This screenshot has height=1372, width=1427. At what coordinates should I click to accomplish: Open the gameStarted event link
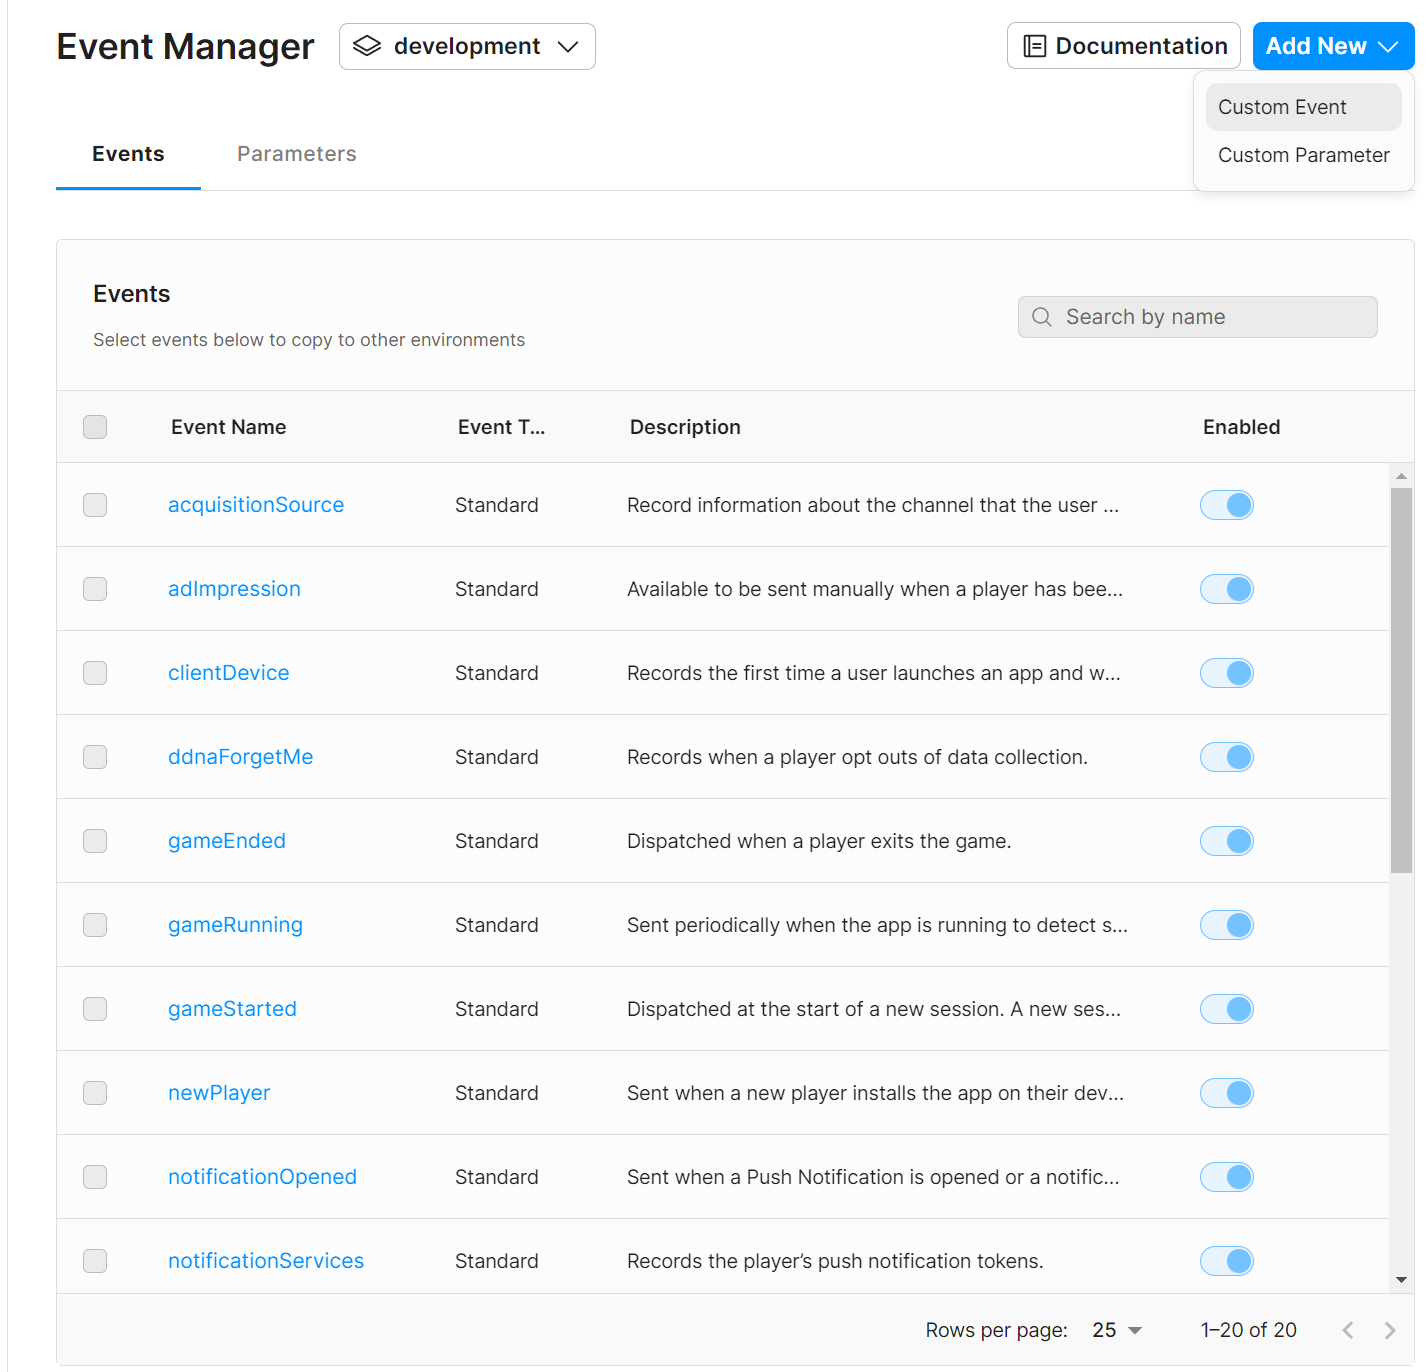[232, 1009]
